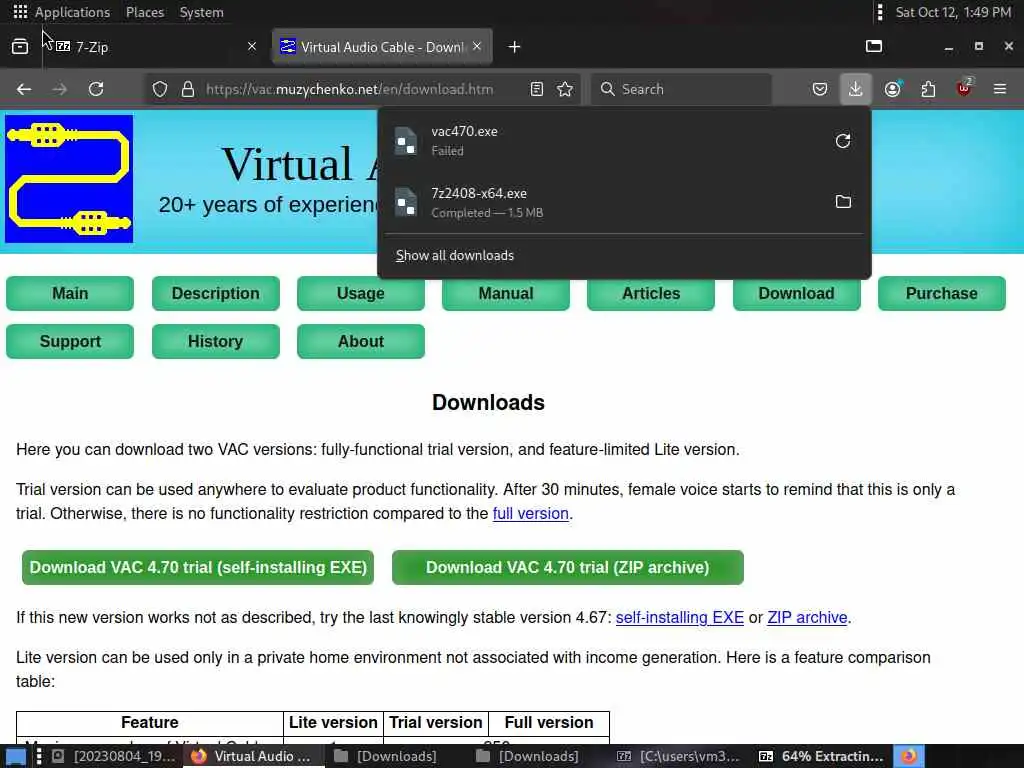This screenshot has width=1024, height=768.
Task: Toggle Reader View
Action: tap(537, 89)
